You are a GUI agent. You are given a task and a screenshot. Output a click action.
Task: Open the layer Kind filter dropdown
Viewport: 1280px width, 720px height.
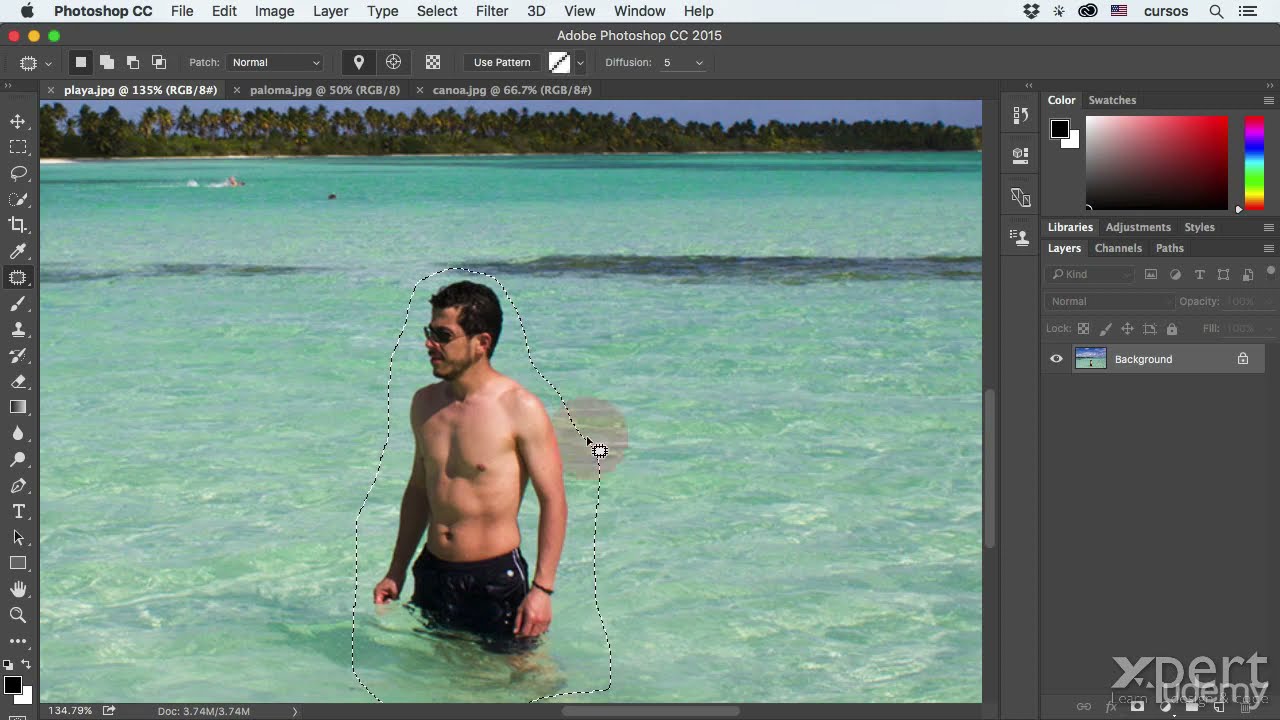(x=1090, y=274)
